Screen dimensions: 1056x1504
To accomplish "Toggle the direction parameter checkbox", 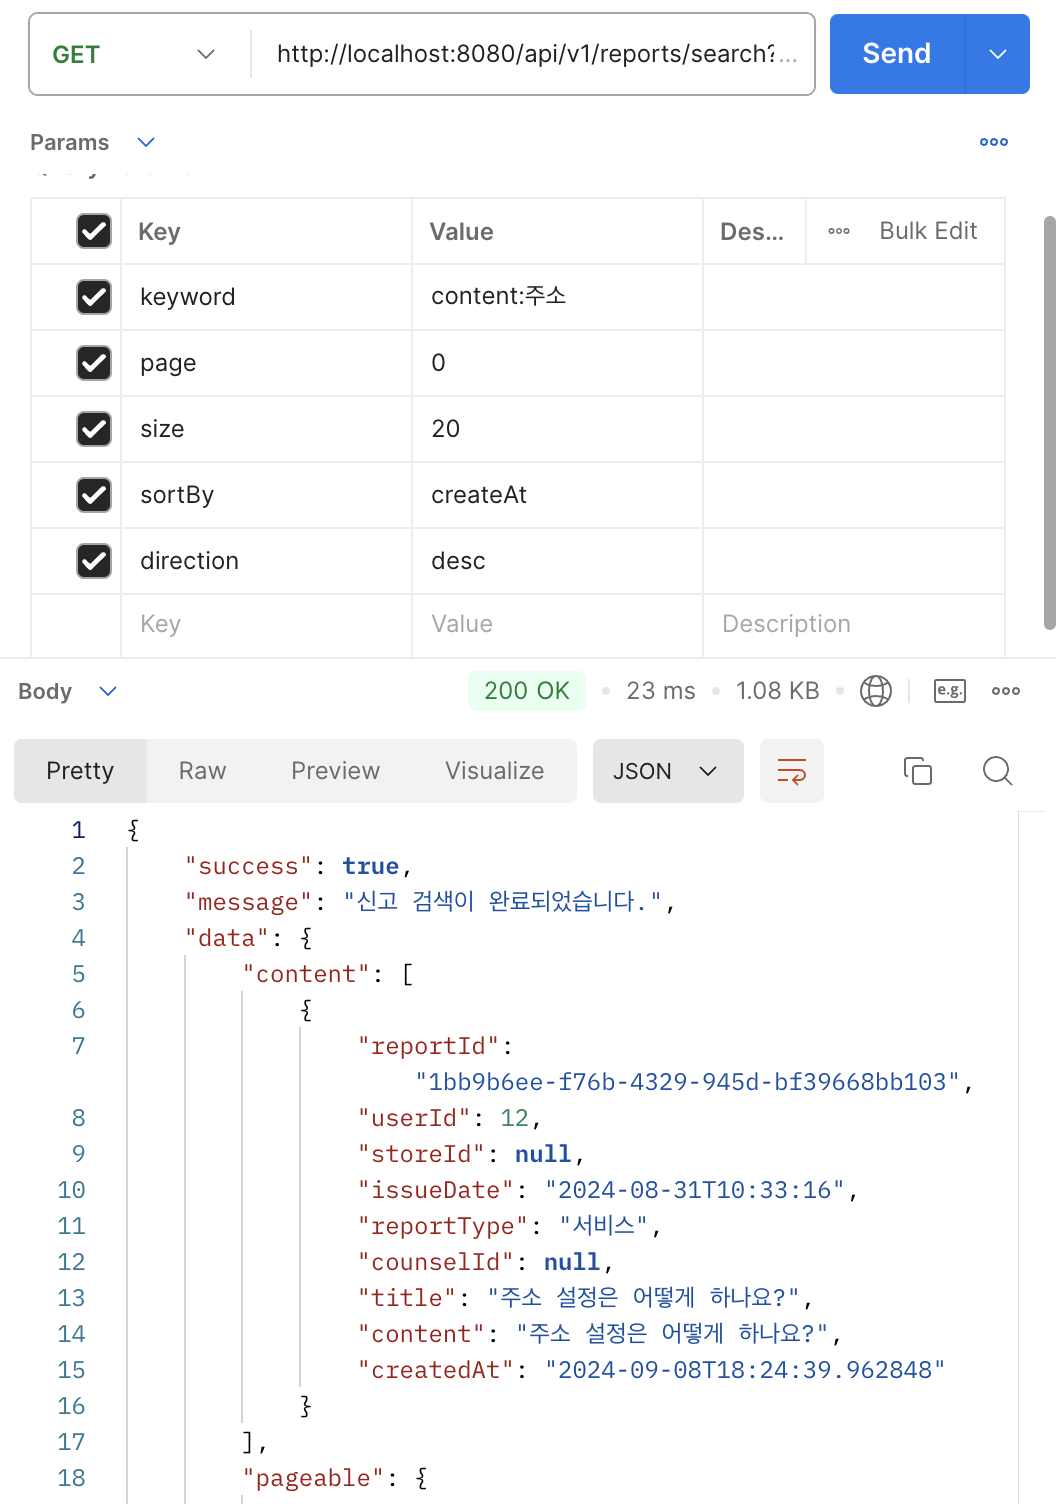I will [94, 561].
